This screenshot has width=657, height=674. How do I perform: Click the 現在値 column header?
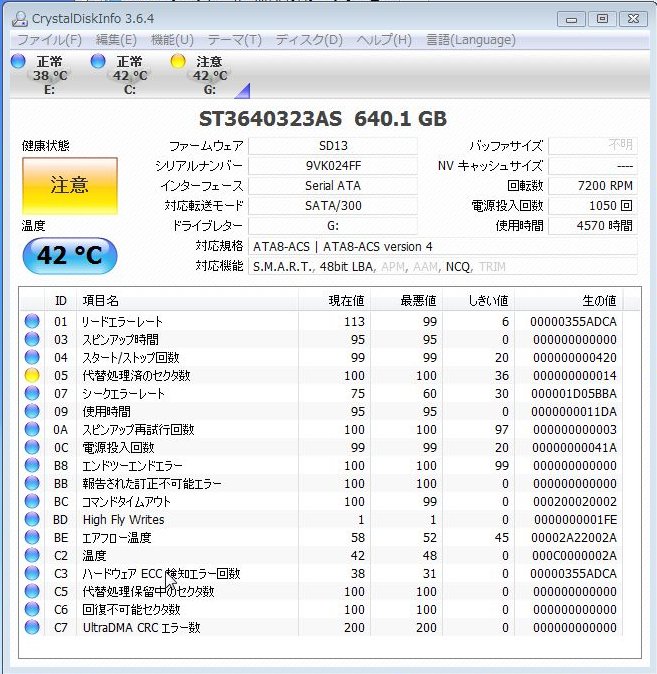click(334, 300)
